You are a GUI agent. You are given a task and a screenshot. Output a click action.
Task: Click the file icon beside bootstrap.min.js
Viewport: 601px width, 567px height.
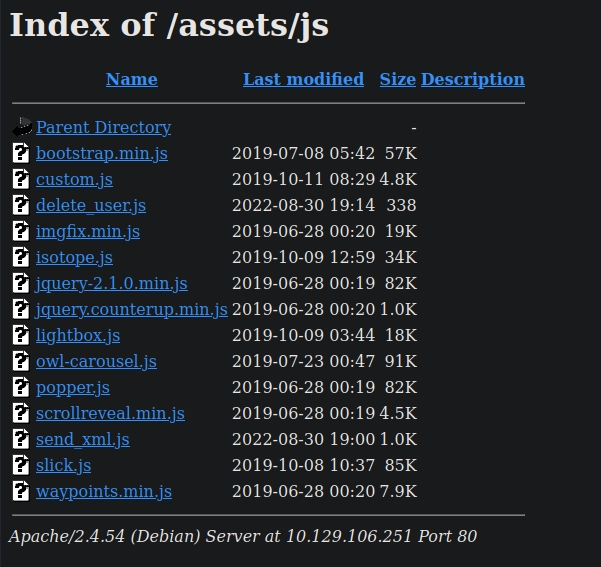click(x=22, y=153)
